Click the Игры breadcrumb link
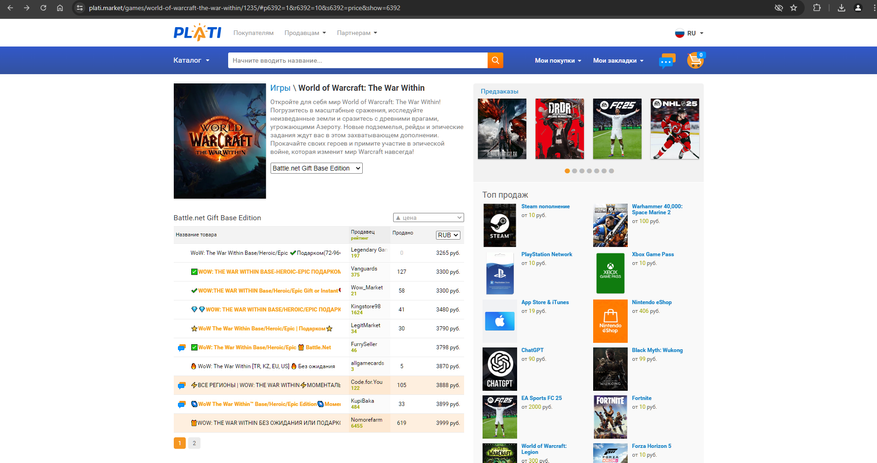Screen dimensions: 877x463 pos(280,88)
